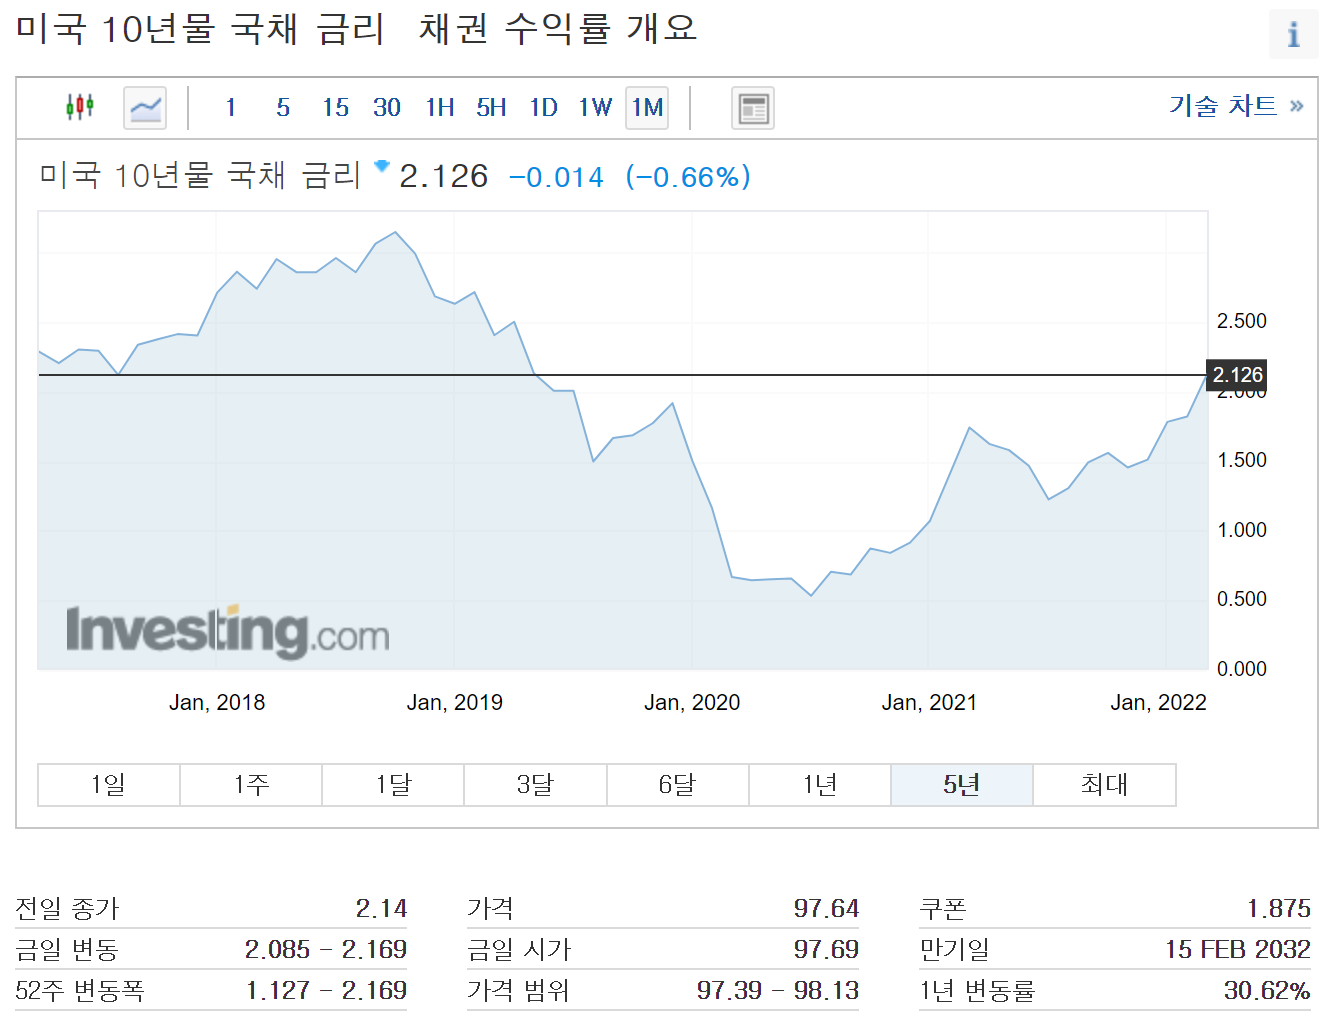Click the 52주 변동폭 label
Viewport: 1337px width, 1027px height.
click(x=80, y=991)
